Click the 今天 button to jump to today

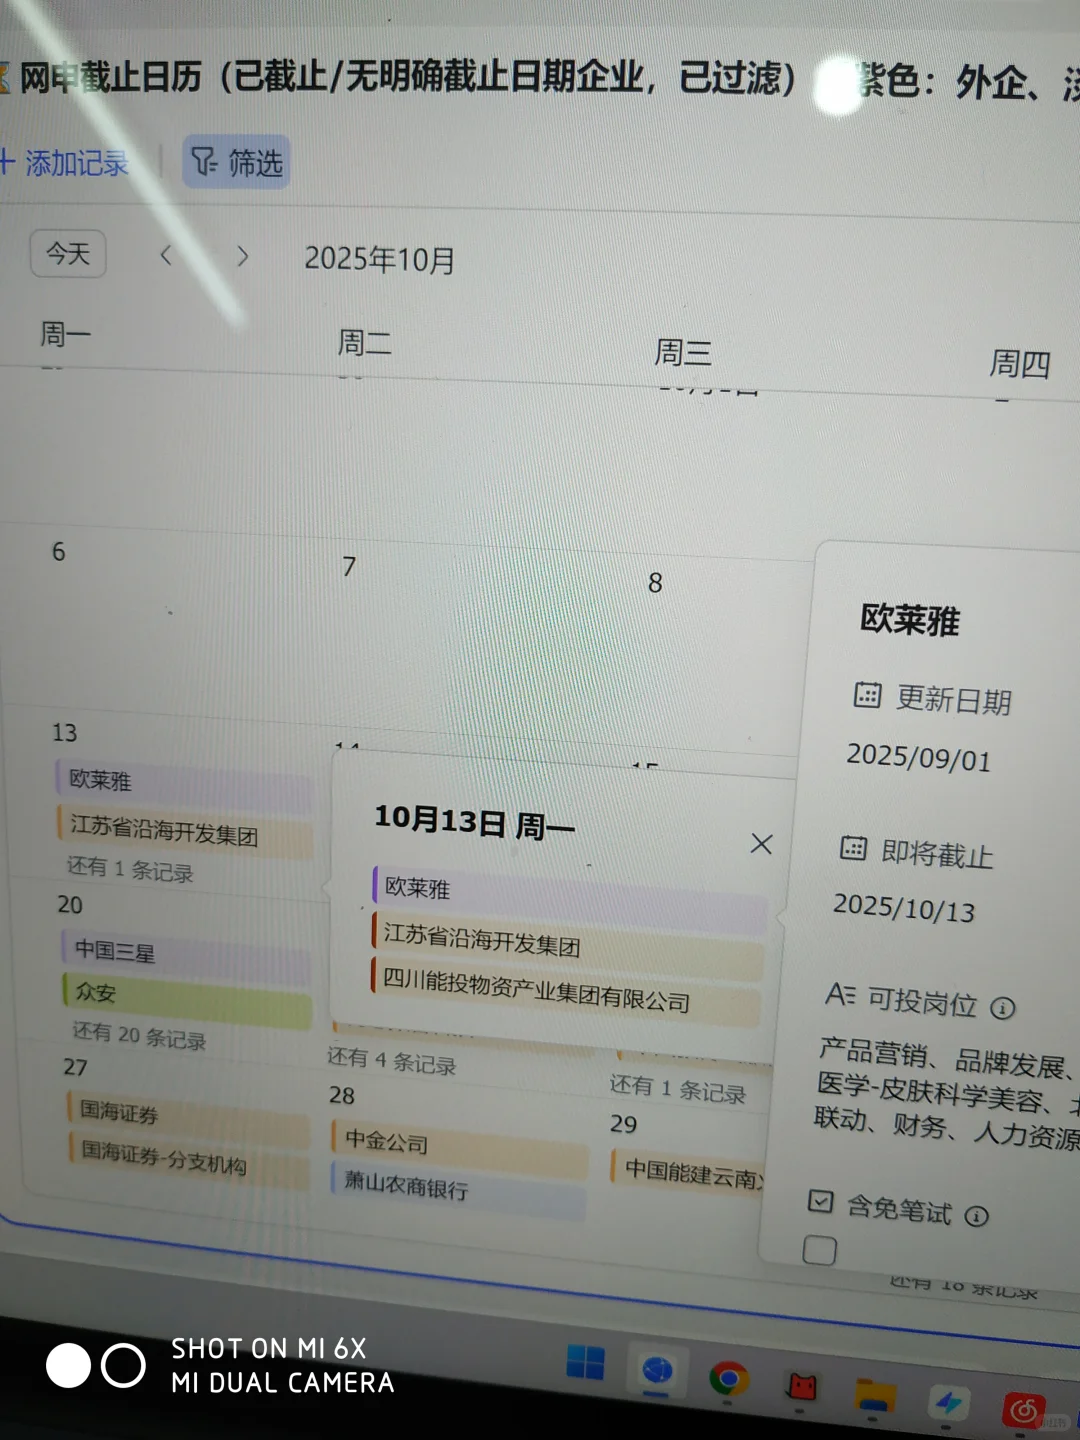67,253
